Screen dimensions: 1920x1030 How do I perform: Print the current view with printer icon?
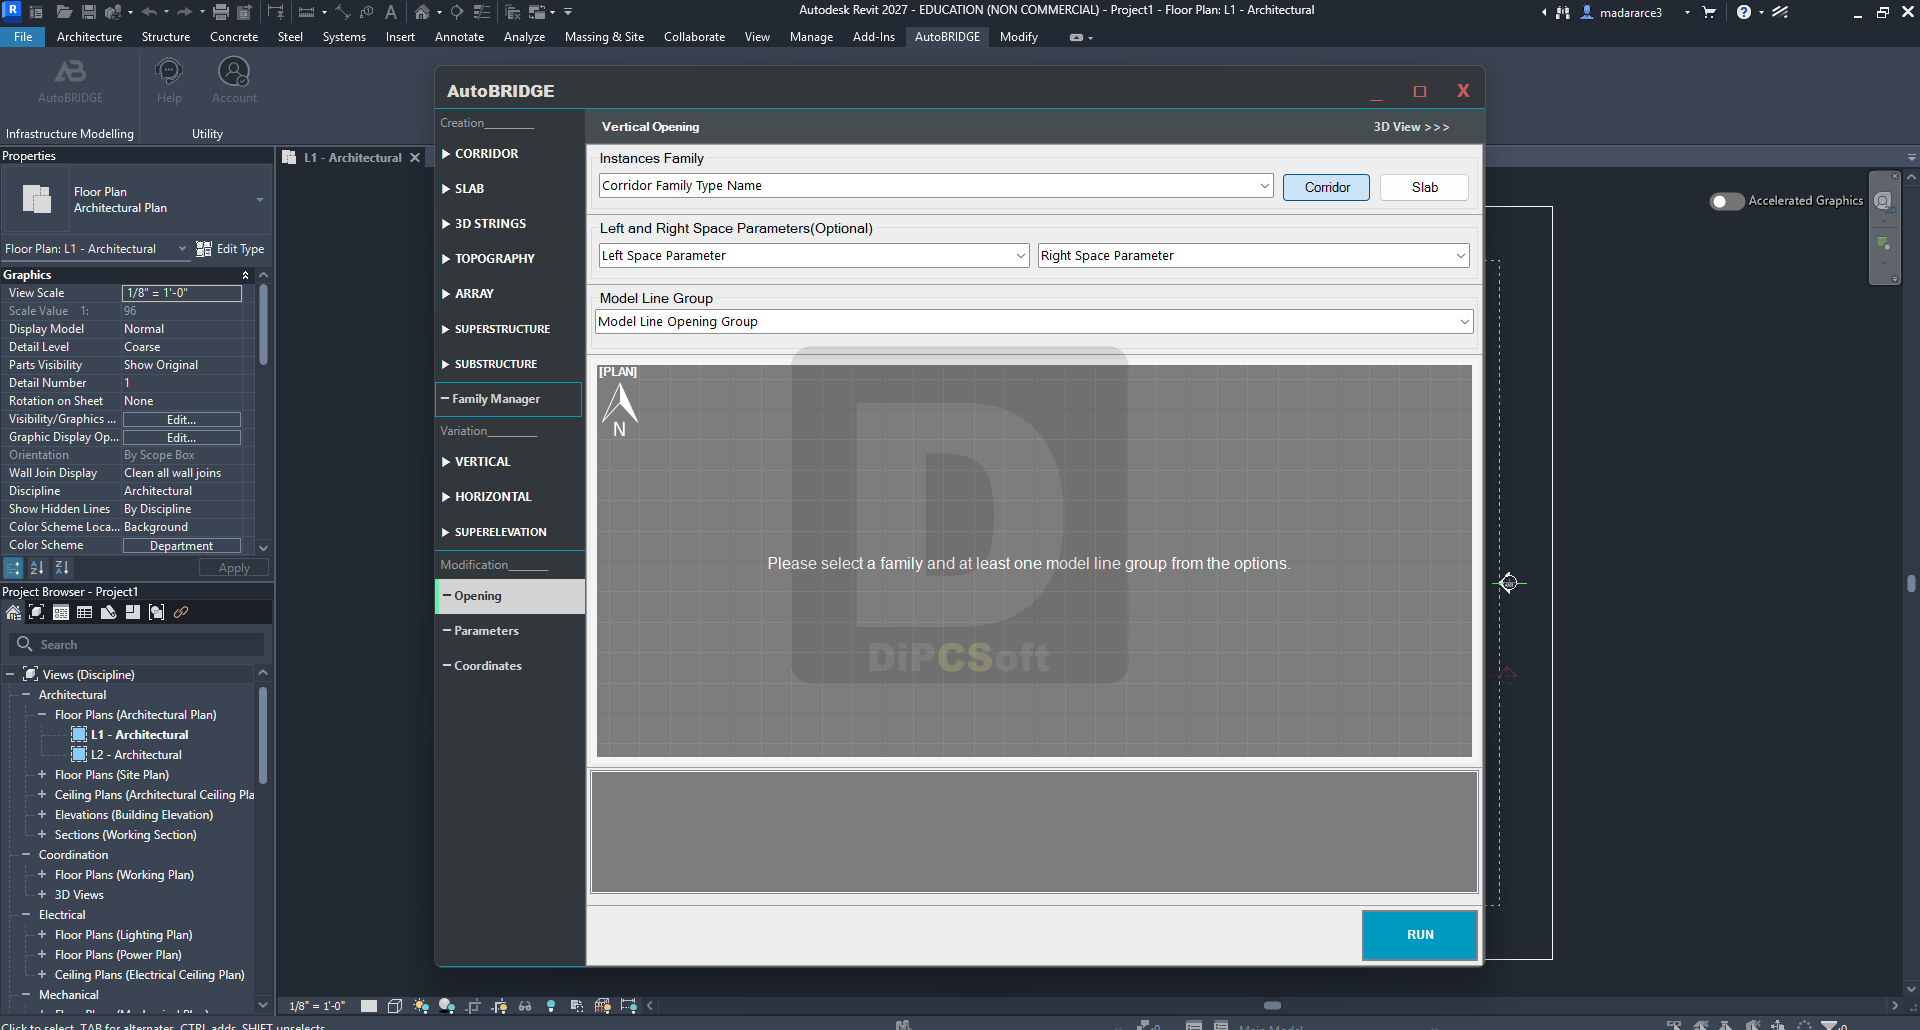point(221,12)
